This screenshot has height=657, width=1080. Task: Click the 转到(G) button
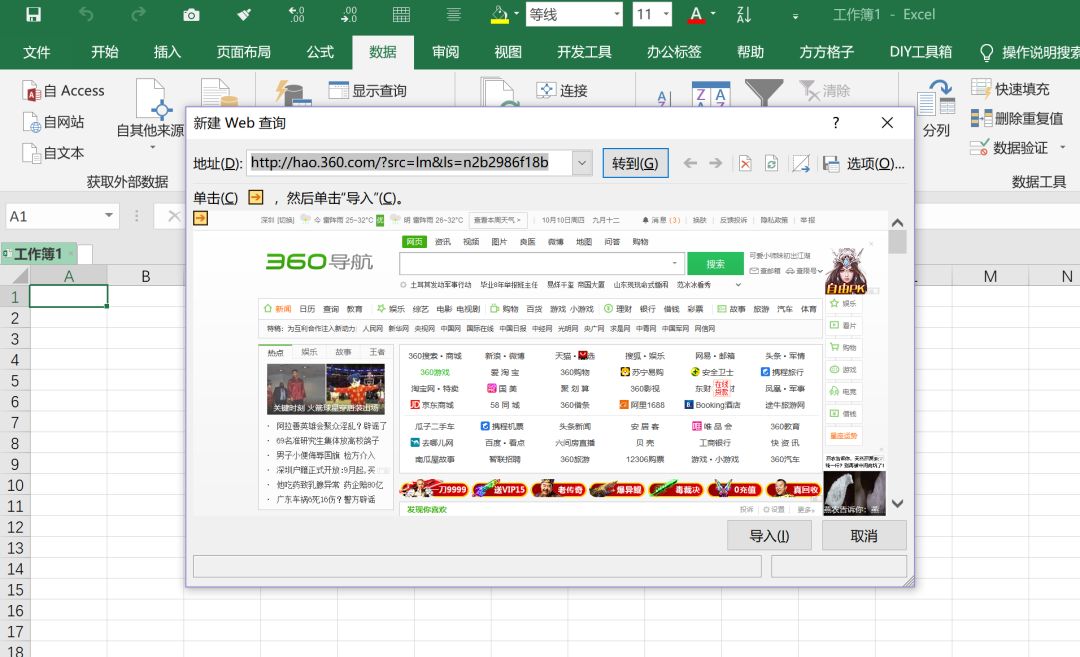point(635,163)
